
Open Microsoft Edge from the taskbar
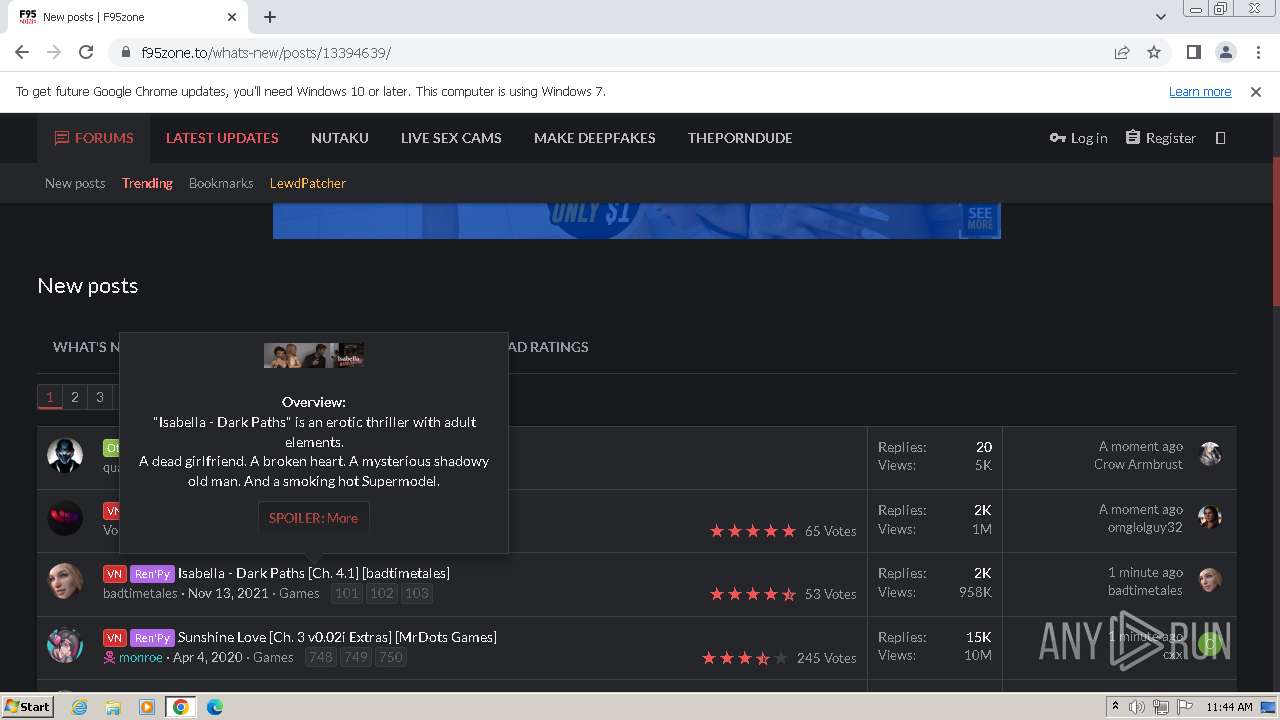coord(214,707)
